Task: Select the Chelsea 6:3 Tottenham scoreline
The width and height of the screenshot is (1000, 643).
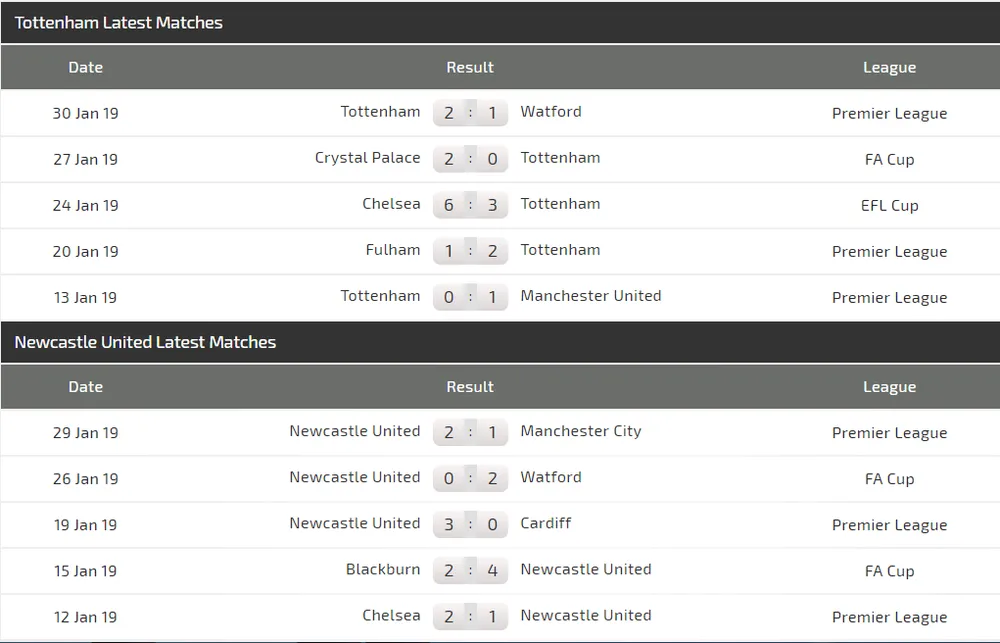Action: point(470,204)
